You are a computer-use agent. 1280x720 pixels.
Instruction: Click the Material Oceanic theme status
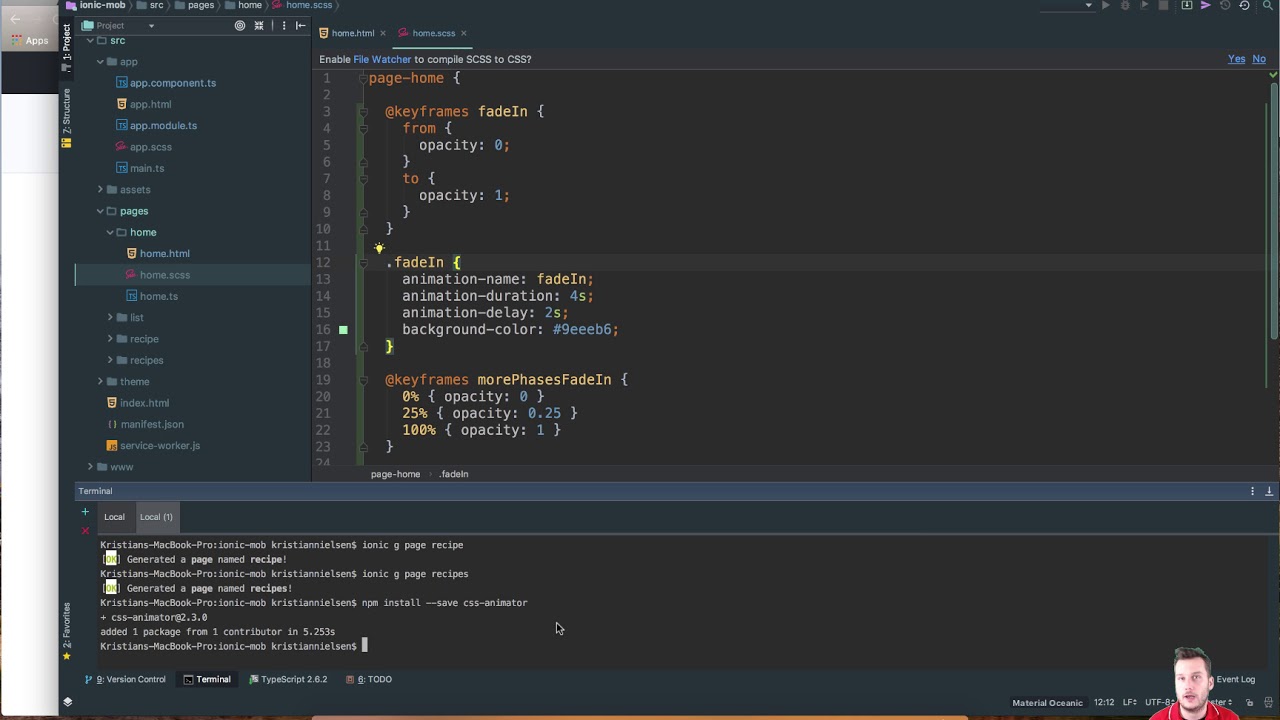tap(1047, 702)
